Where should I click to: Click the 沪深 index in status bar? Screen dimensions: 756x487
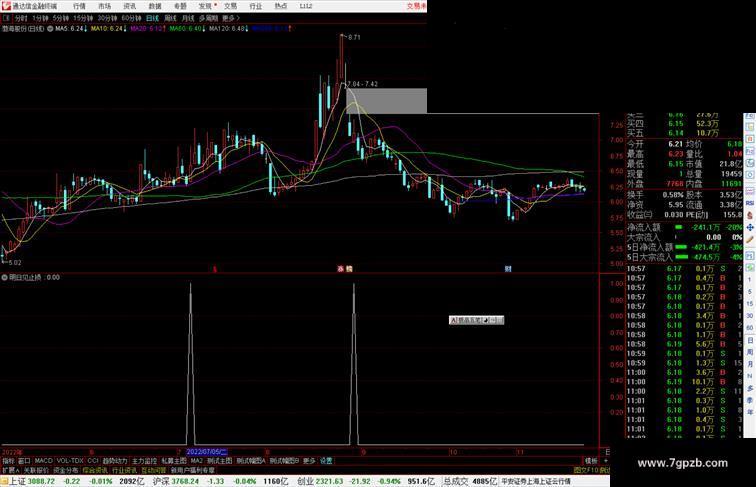(x=161, y=481)
